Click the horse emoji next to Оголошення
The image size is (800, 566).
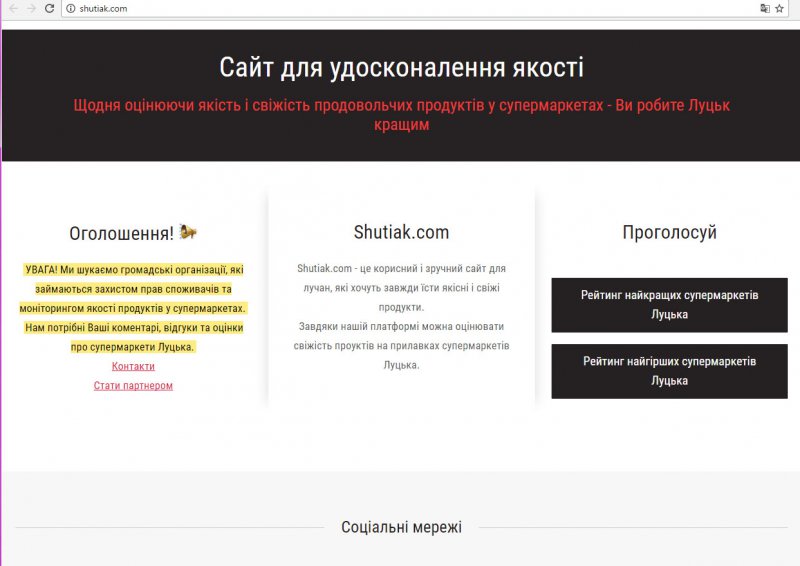pos(188,232)
